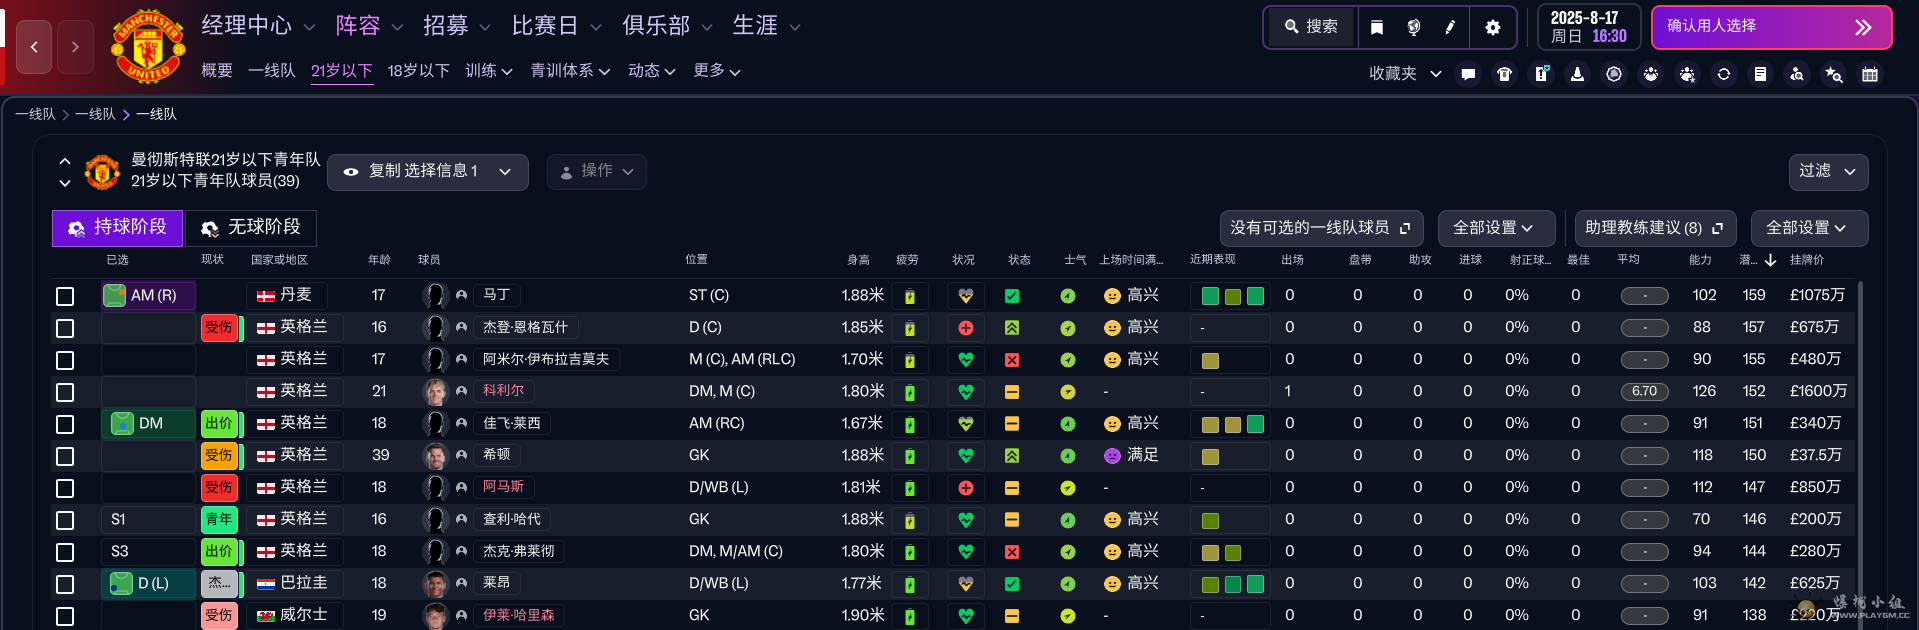Open the shirt icon shortcut

1504,74
